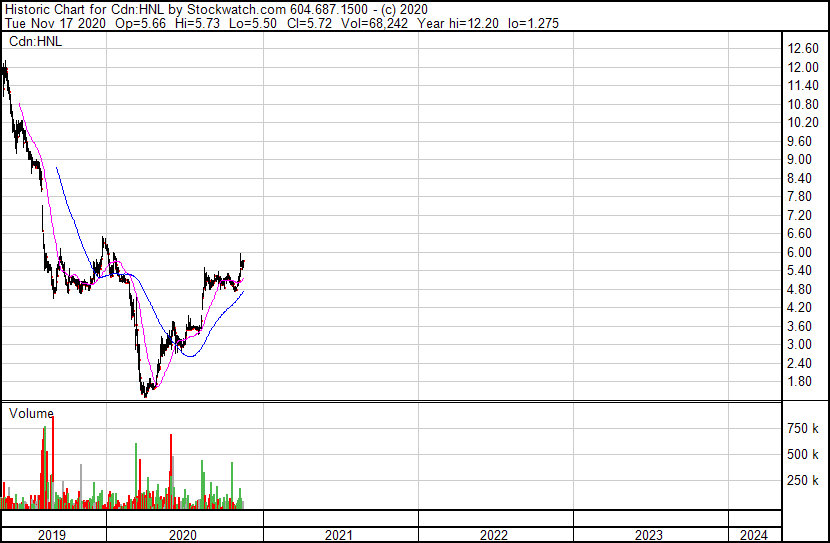Click the Cdn:HNL ticker label
830x543 pixels.
tap(35, 41)
